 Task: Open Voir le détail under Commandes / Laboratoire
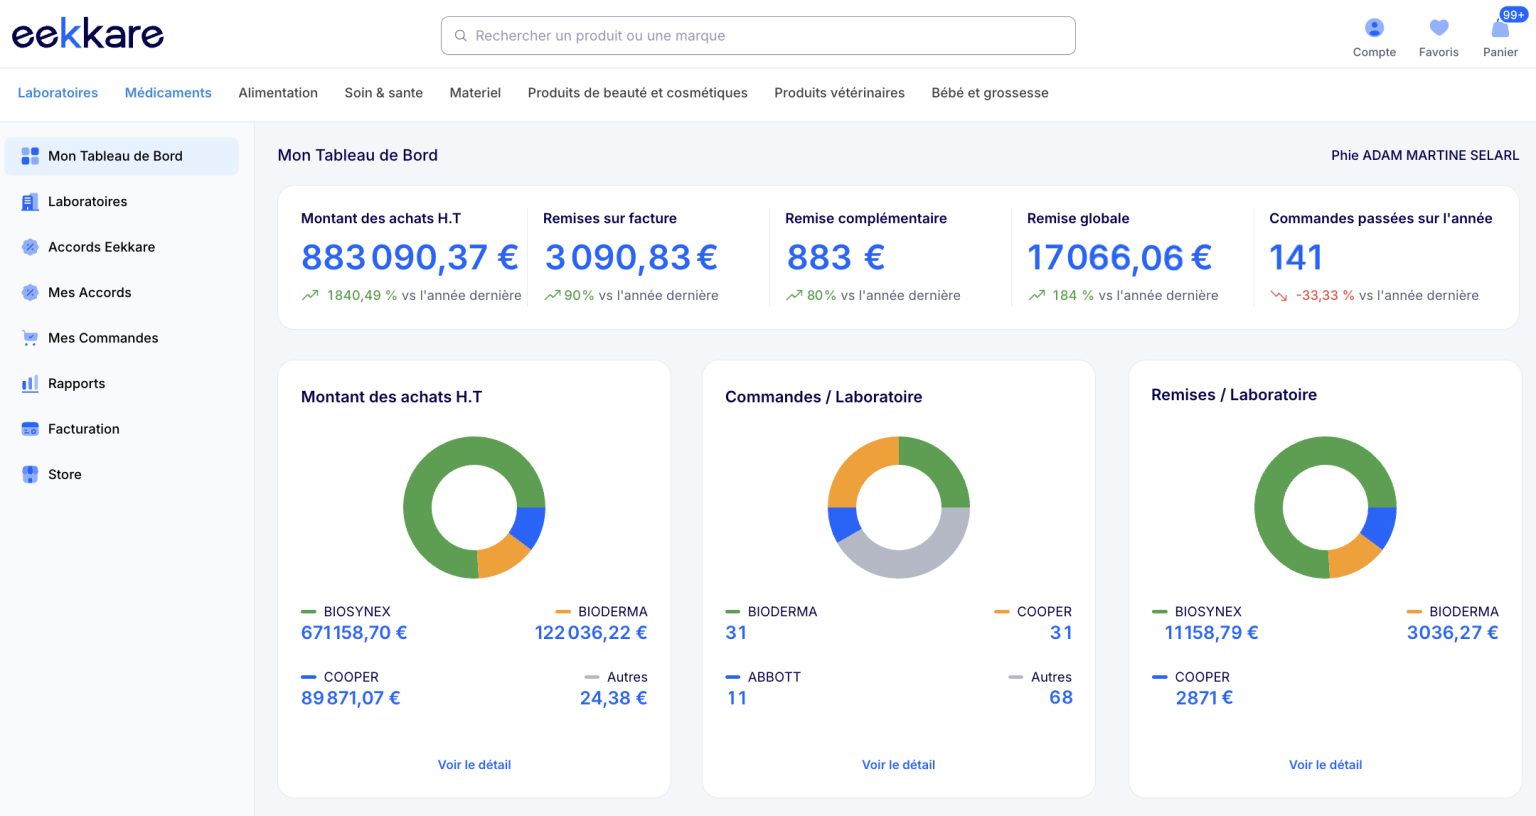(x=898, y=765)
